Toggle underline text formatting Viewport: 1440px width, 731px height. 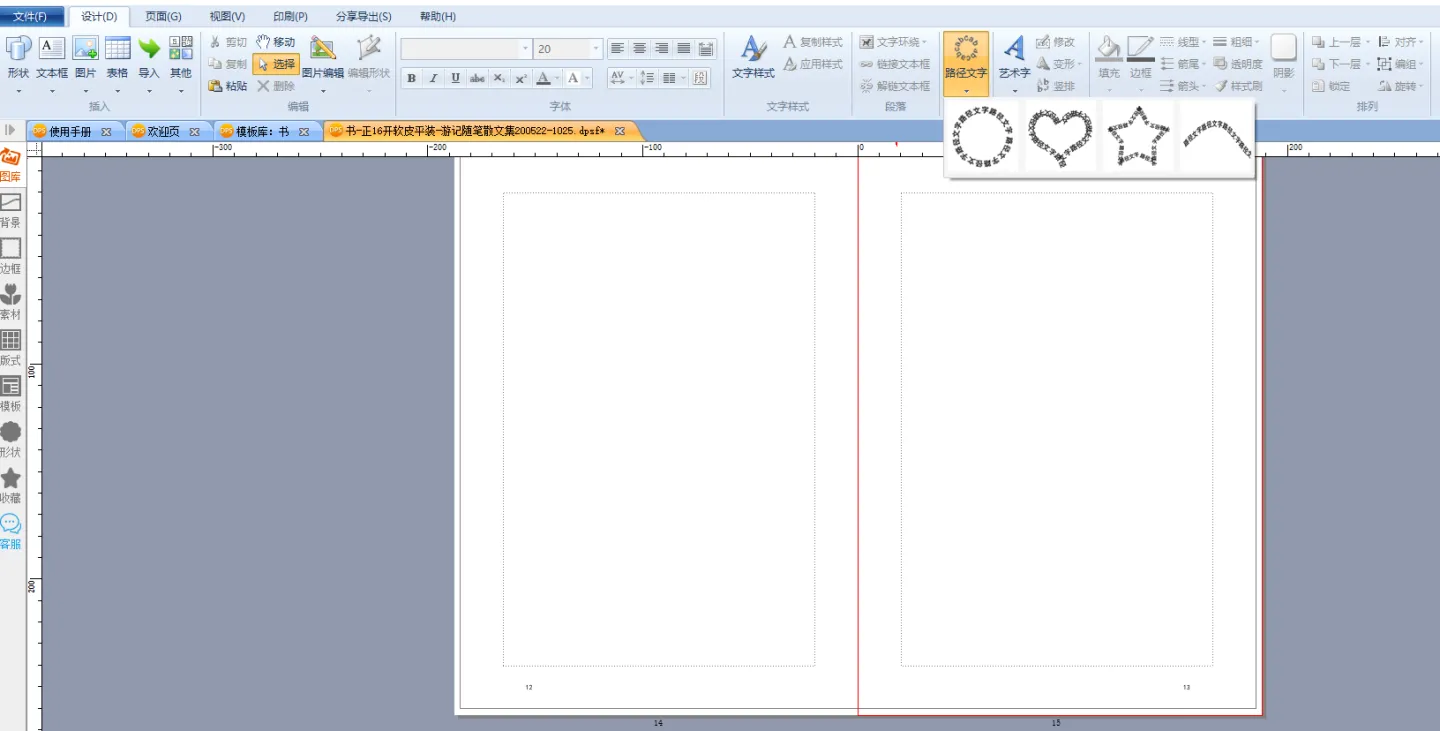[x=455, y=78]
